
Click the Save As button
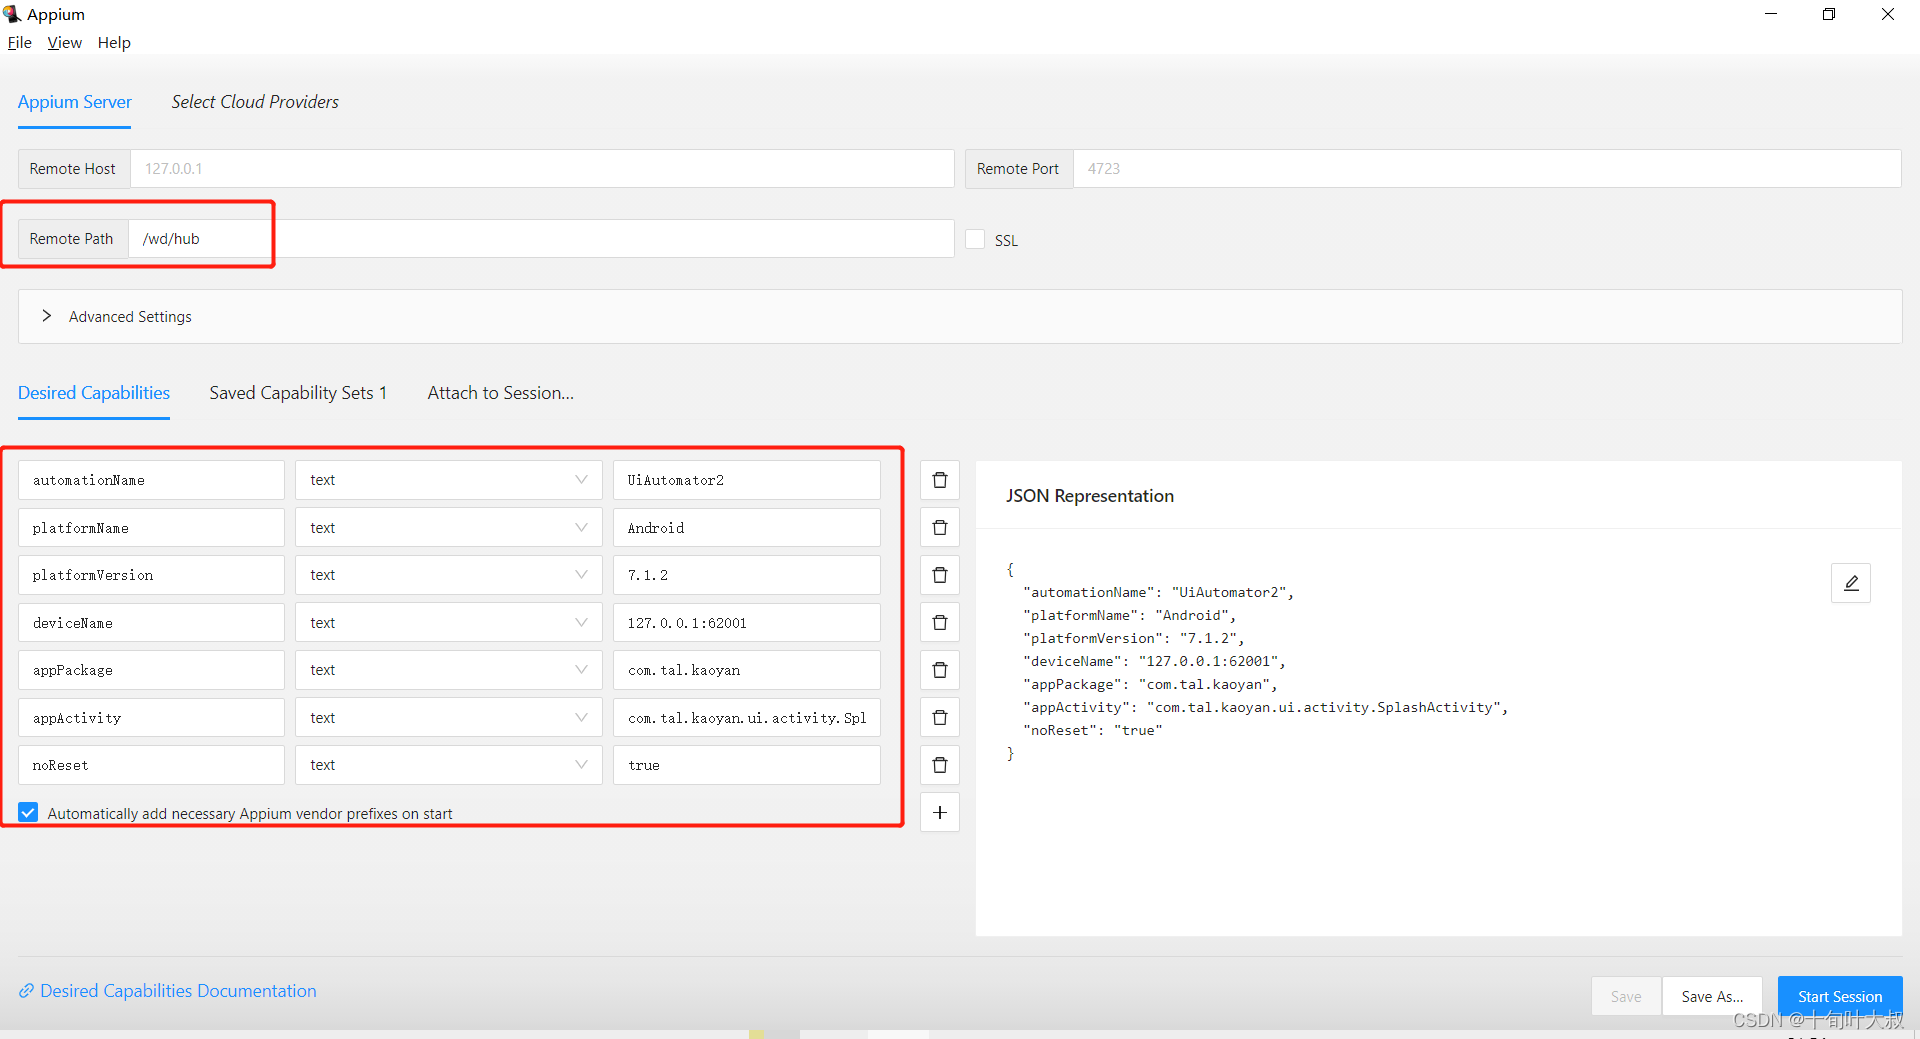[1712, 996]
